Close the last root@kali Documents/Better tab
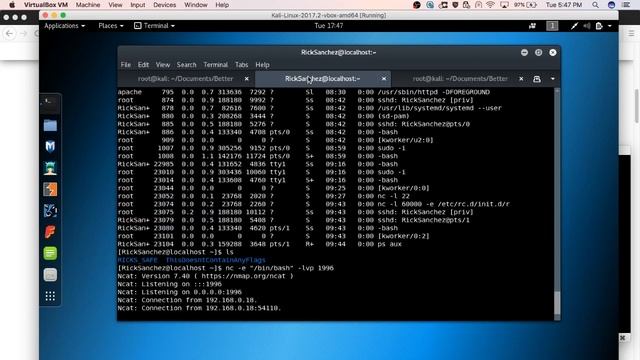Image resolution: width=640 pixels, height=360 pixels. pyautogui.click(x=521, y=79)
